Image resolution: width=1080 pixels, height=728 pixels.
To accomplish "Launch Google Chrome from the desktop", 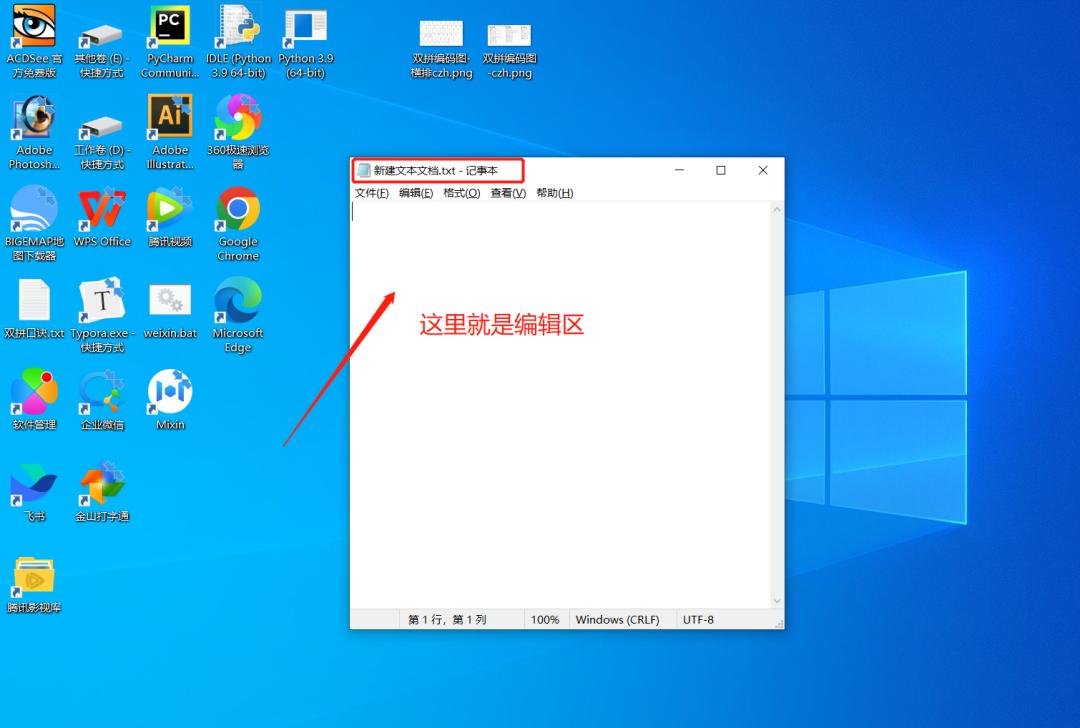I will click(237, 213).
